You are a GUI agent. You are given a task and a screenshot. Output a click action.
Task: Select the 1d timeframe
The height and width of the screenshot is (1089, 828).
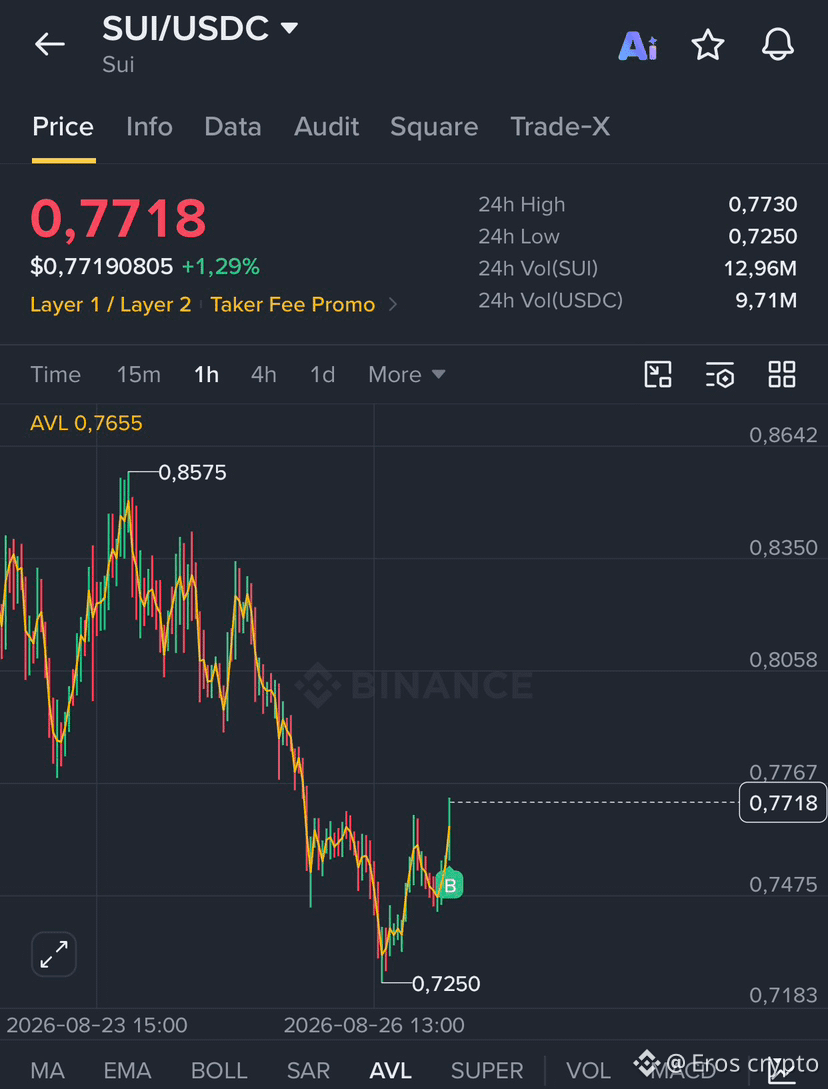322,375
